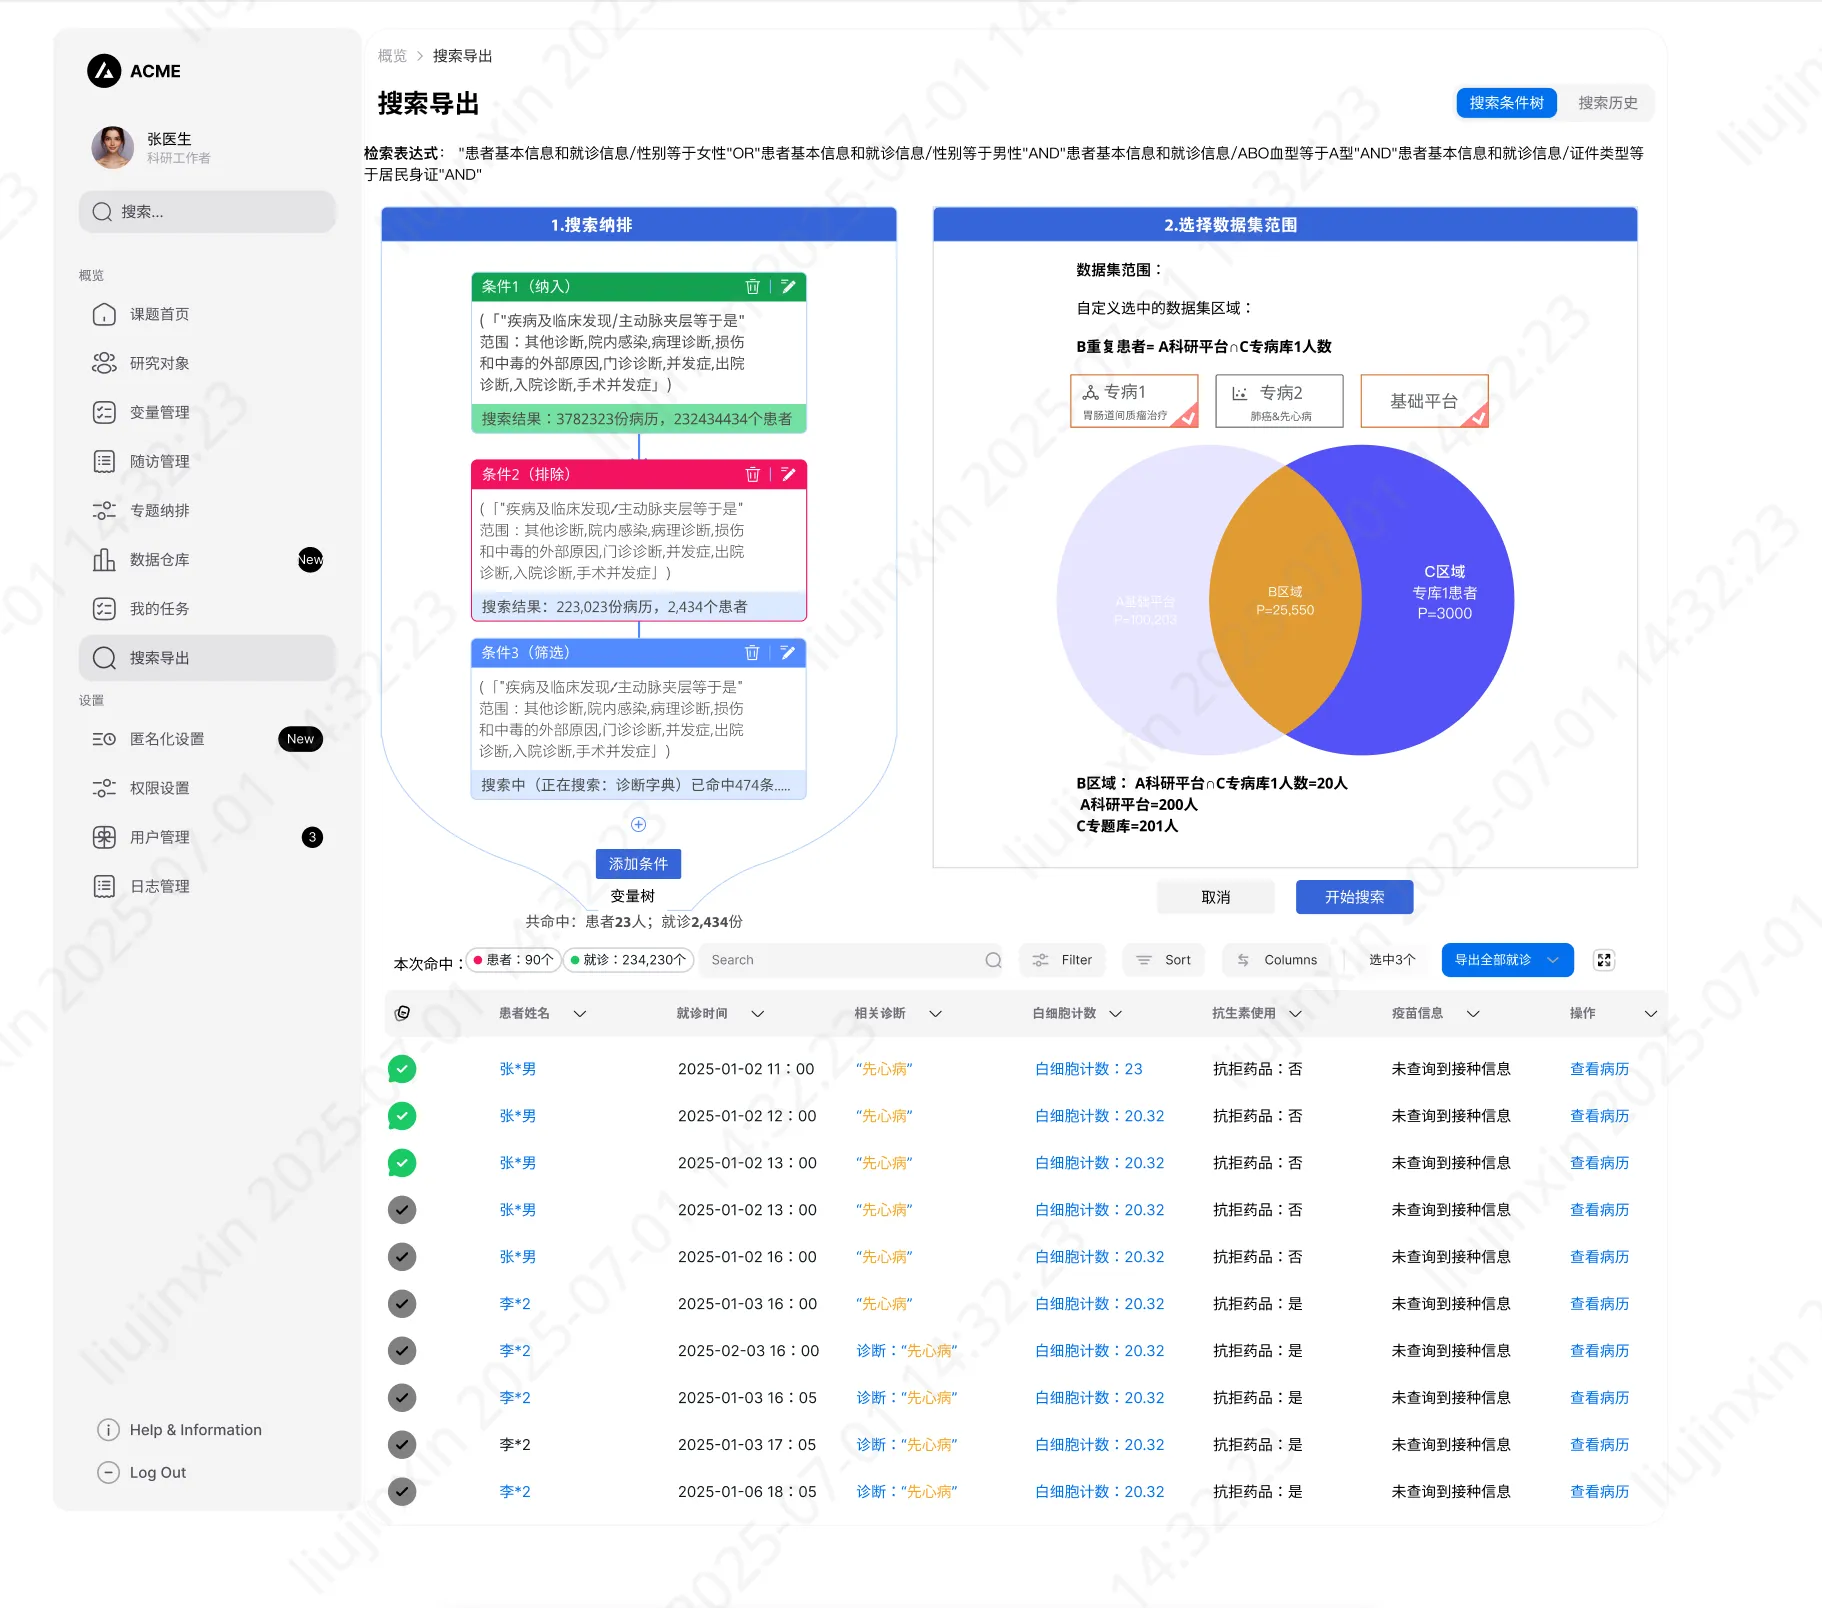Edit 条件2 (排除) via the pencil icon

tap(789, 475)
